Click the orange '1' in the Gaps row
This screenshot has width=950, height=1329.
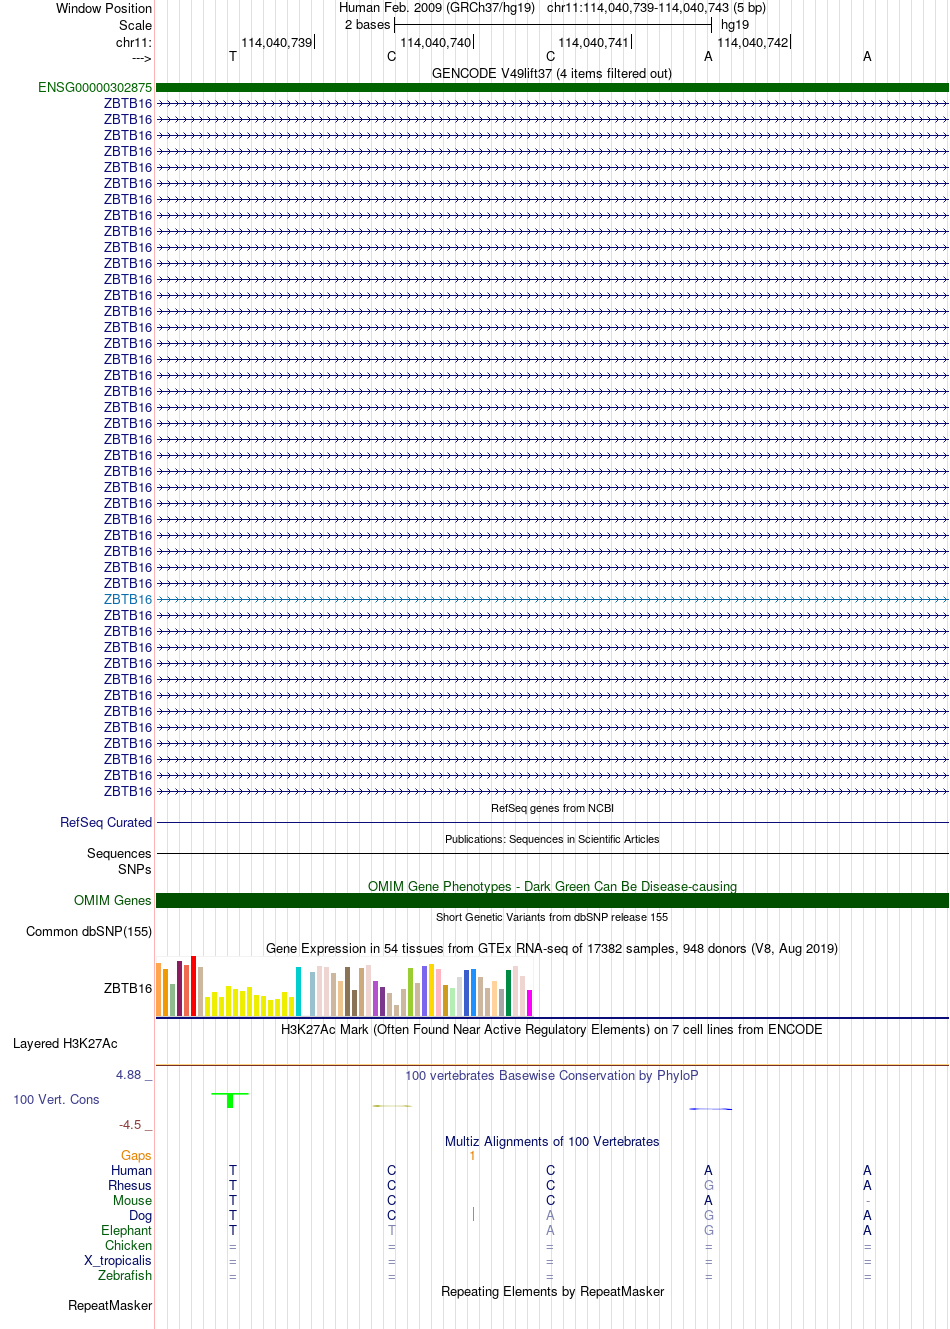(x=472, y=1156)
